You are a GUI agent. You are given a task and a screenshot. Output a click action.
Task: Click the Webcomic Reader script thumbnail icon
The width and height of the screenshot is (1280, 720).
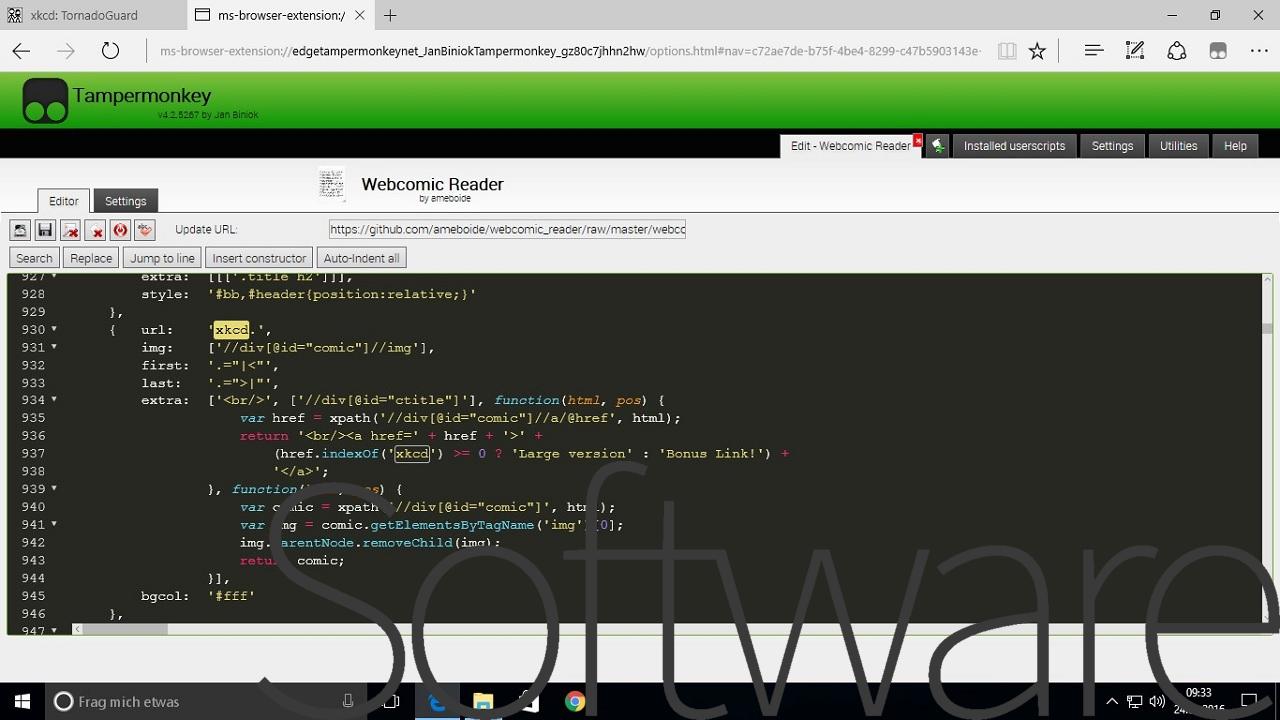pos(332,185)
